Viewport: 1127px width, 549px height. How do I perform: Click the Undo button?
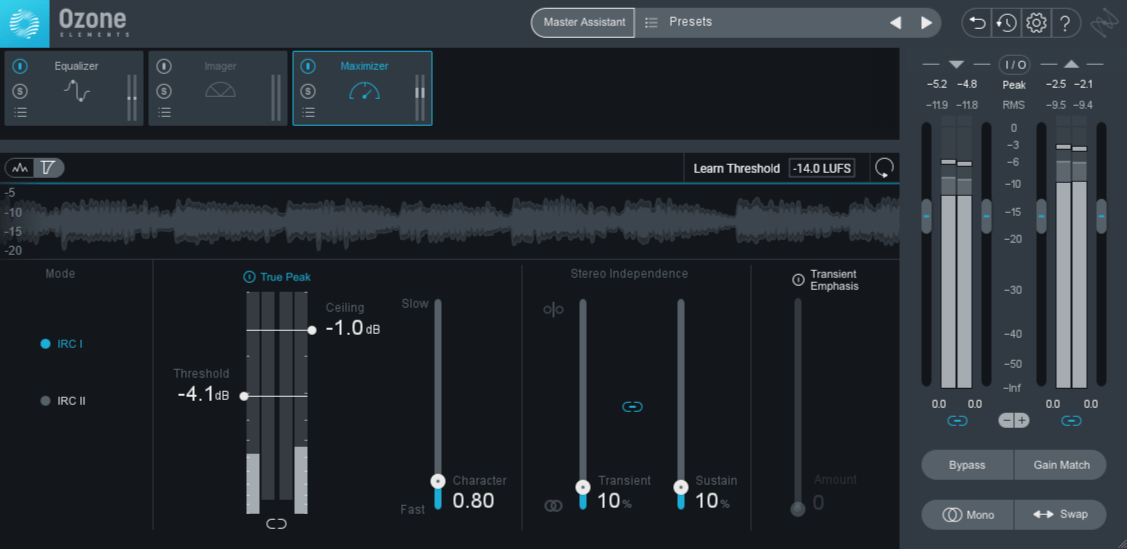[978, 23]
